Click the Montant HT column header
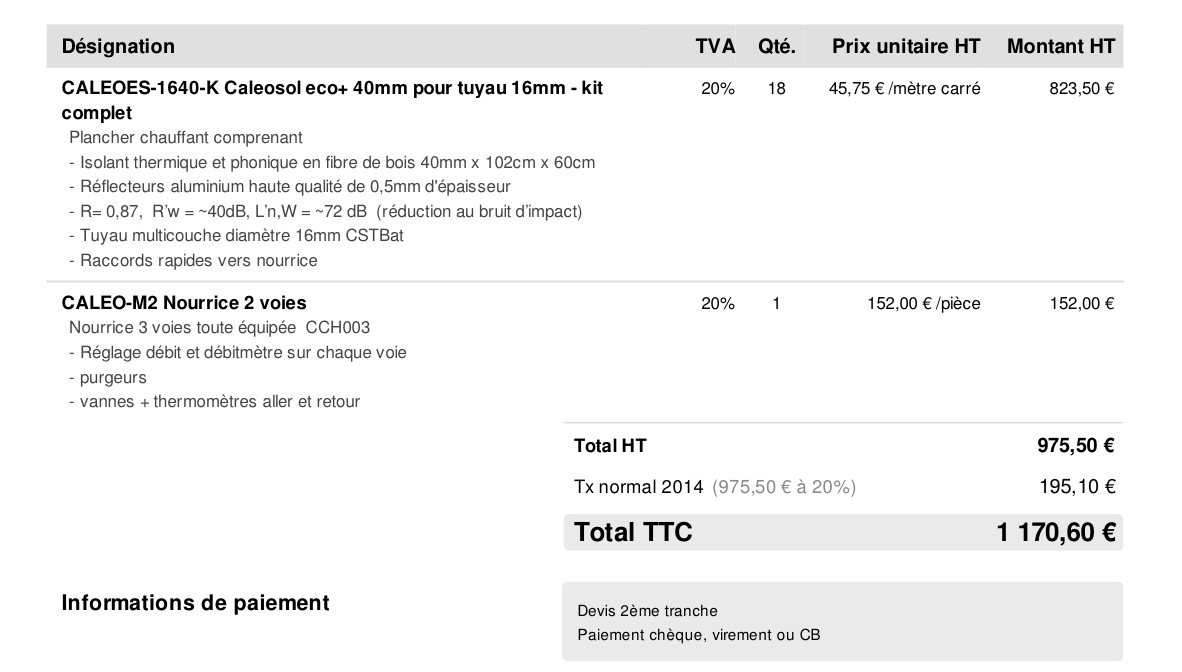Viewport: 1182px width, 672px height. click(x=1061, y=46)
